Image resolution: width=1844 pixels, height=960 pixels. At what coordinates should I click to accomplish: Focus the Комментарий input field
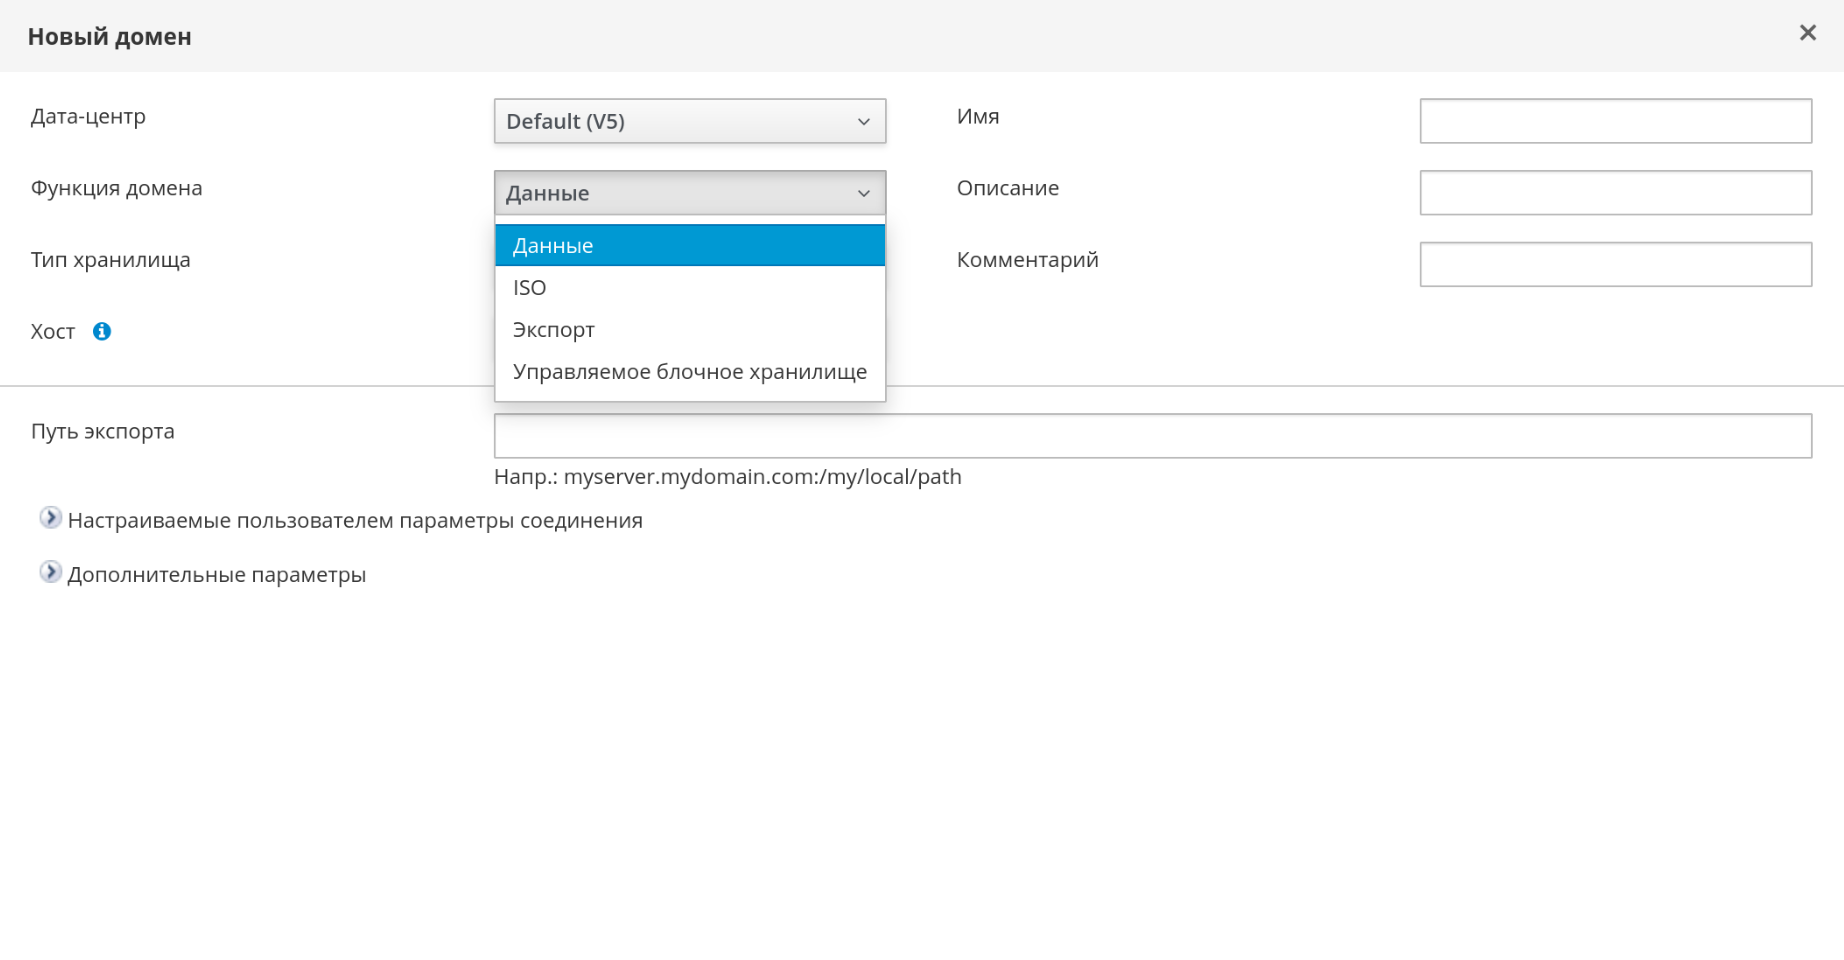tap(1615, 265)
